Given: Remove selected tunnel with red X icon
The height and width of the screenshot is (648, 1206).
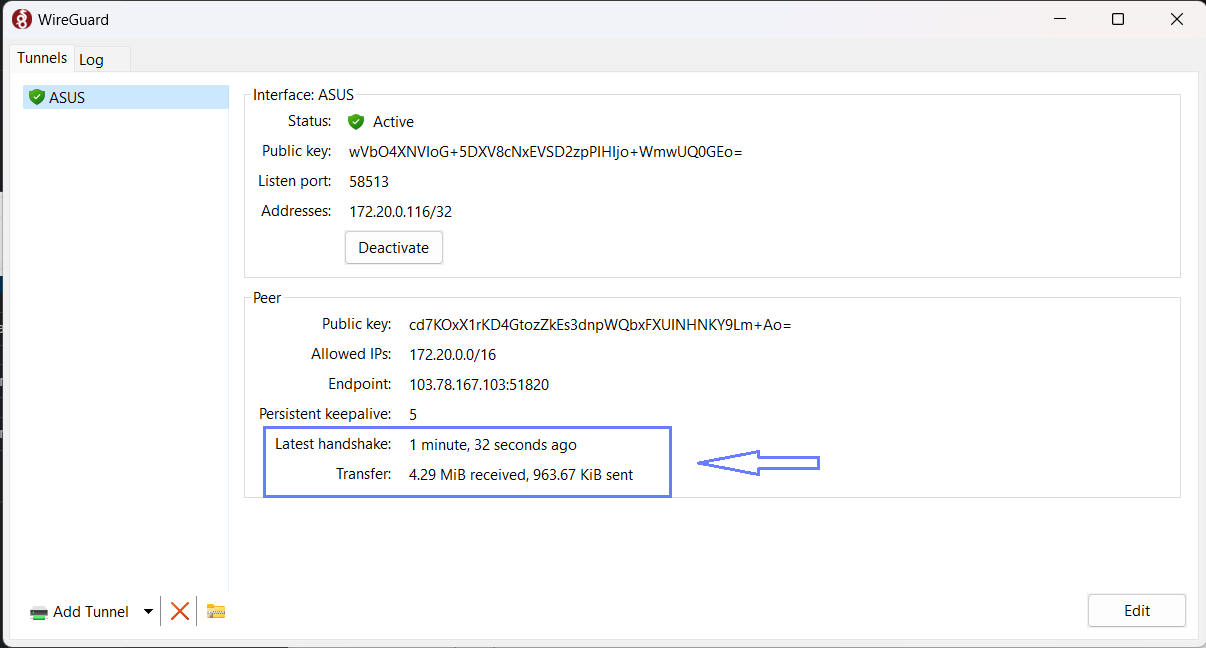Looking at the screenshot, I should pos(180,611).
